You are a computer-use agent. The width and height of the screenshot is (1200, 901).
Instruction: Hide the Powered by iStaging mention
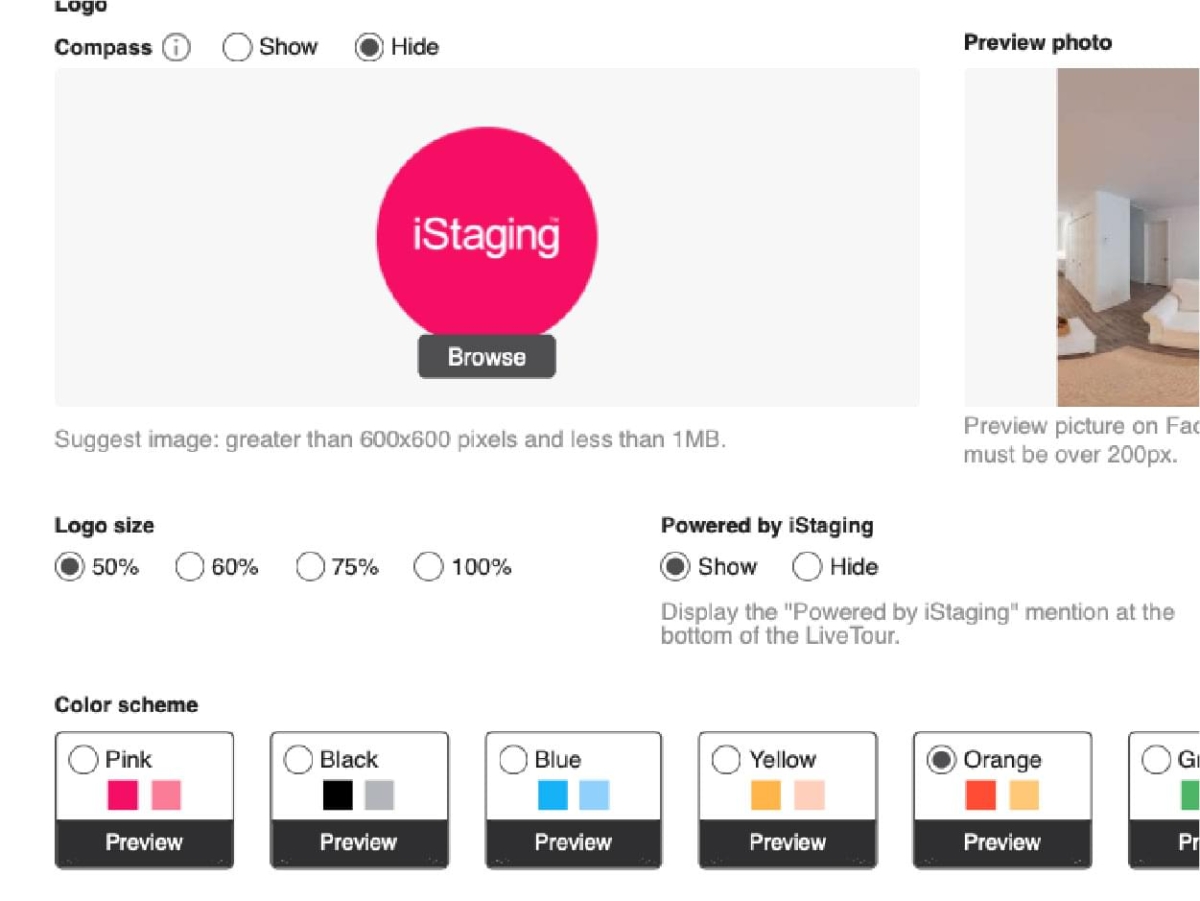807,567
